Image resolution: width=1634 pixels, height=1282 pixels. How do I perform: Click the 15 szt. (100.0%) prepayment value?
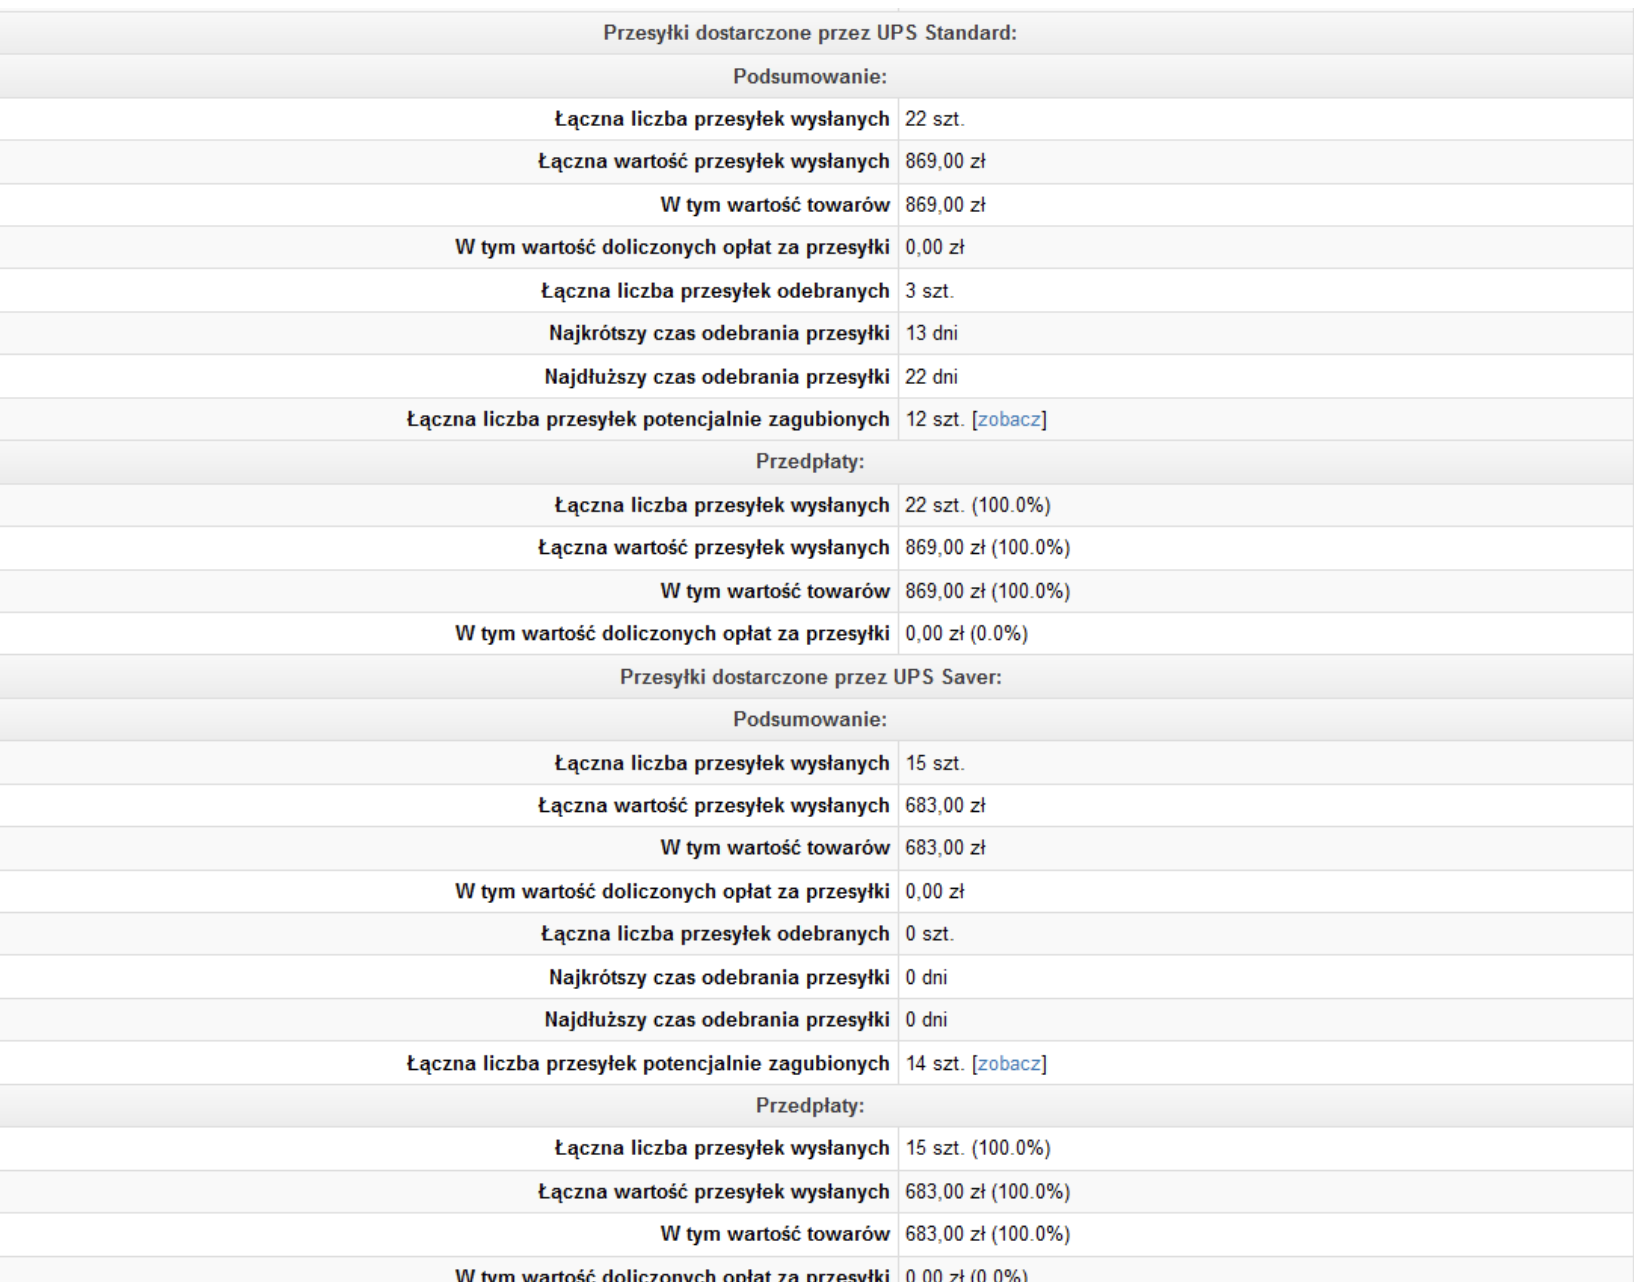(x=978, y=1149)
